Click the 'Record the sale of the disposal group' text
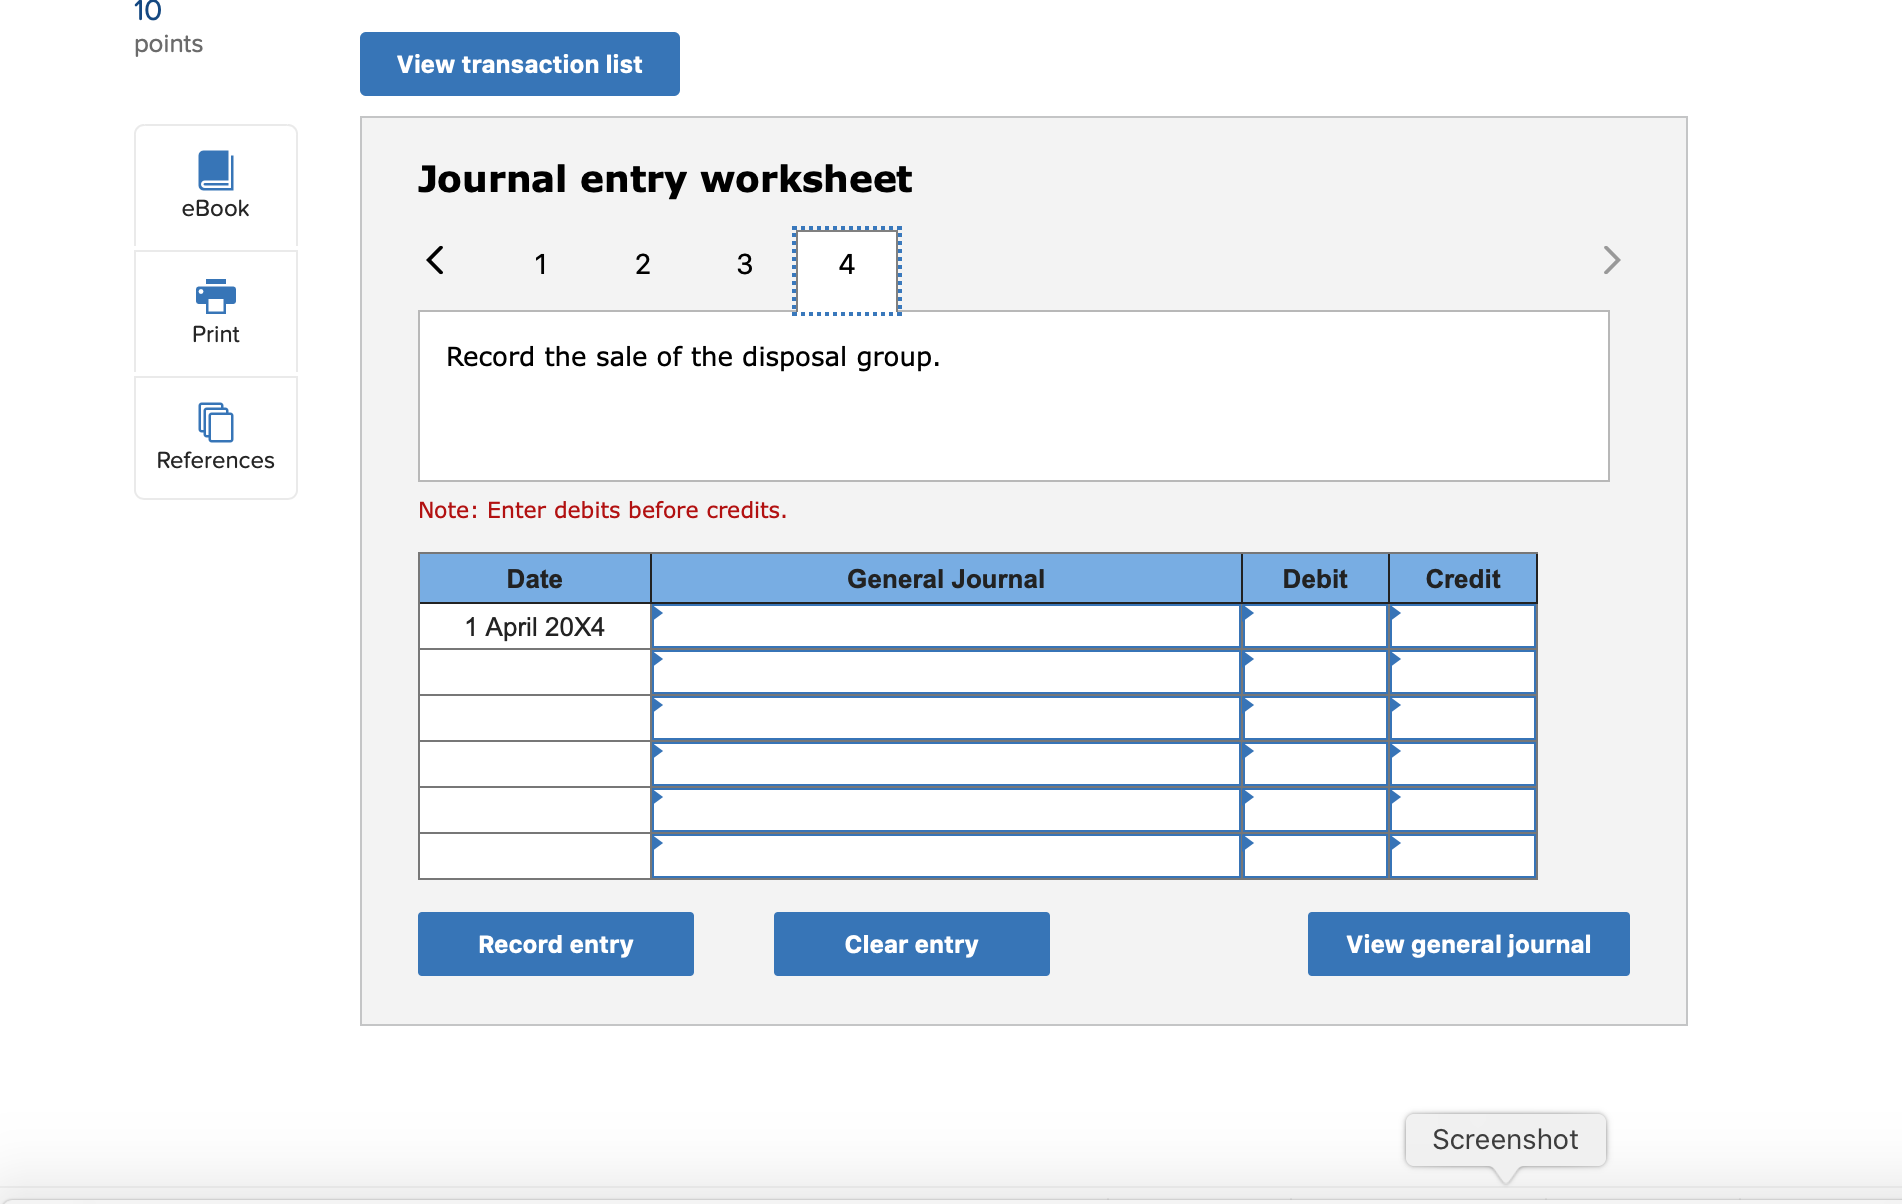The width and height of the screenshot is (1902, 1204). pos(693,357)
